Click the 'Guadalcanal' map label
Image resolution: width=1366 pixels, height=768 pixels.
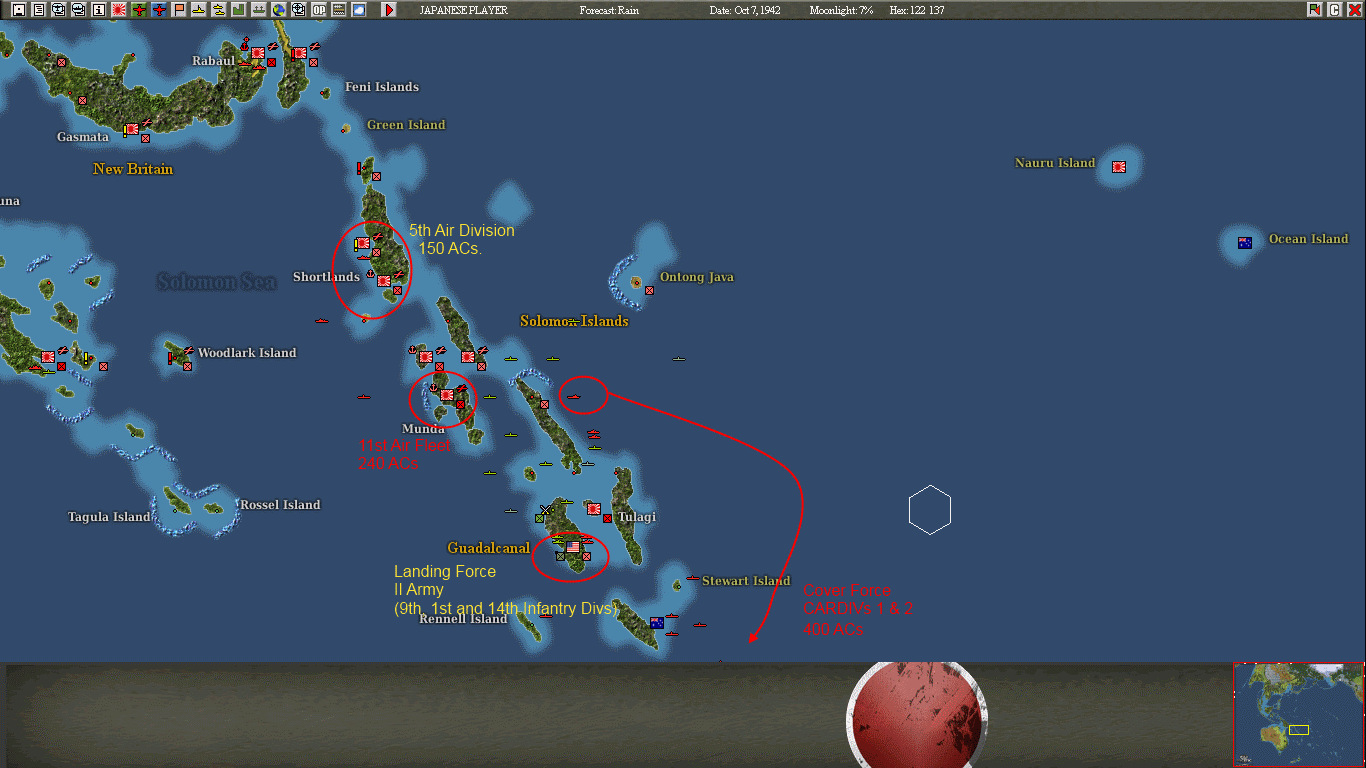coord(488,548)
